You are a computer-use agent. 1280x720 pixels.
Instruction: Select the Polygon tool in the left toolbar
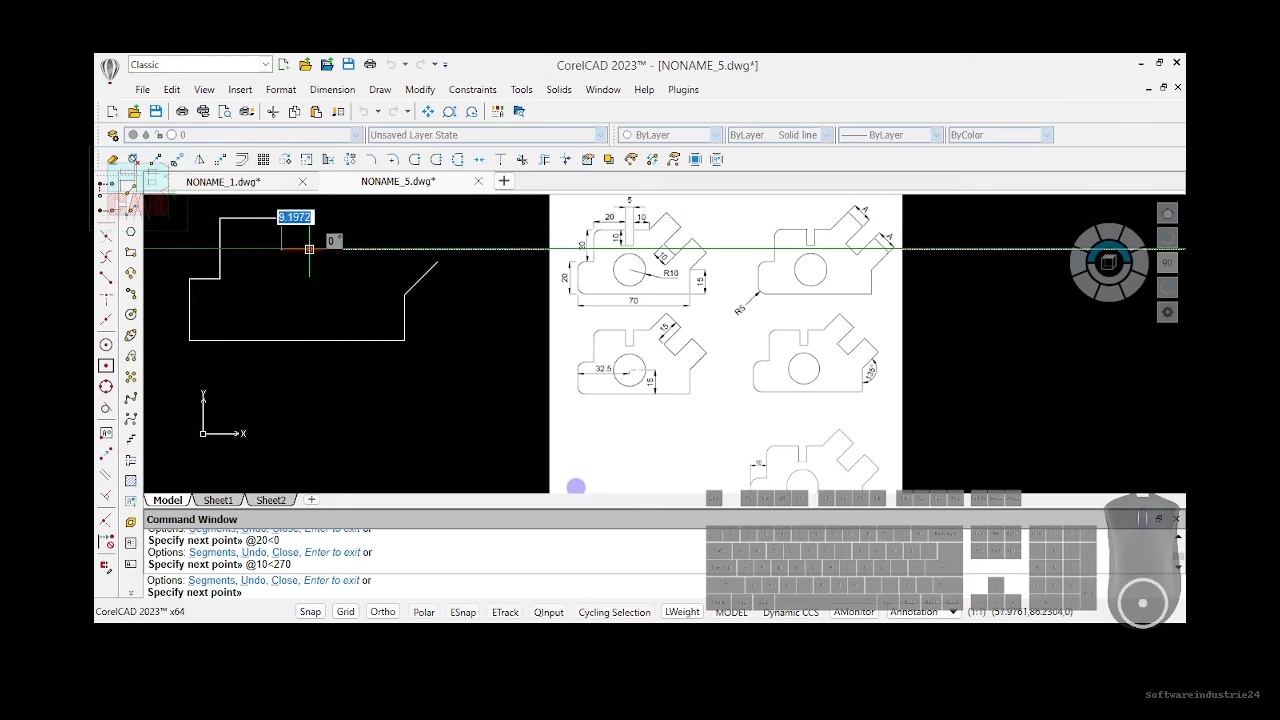coord(131,231)
